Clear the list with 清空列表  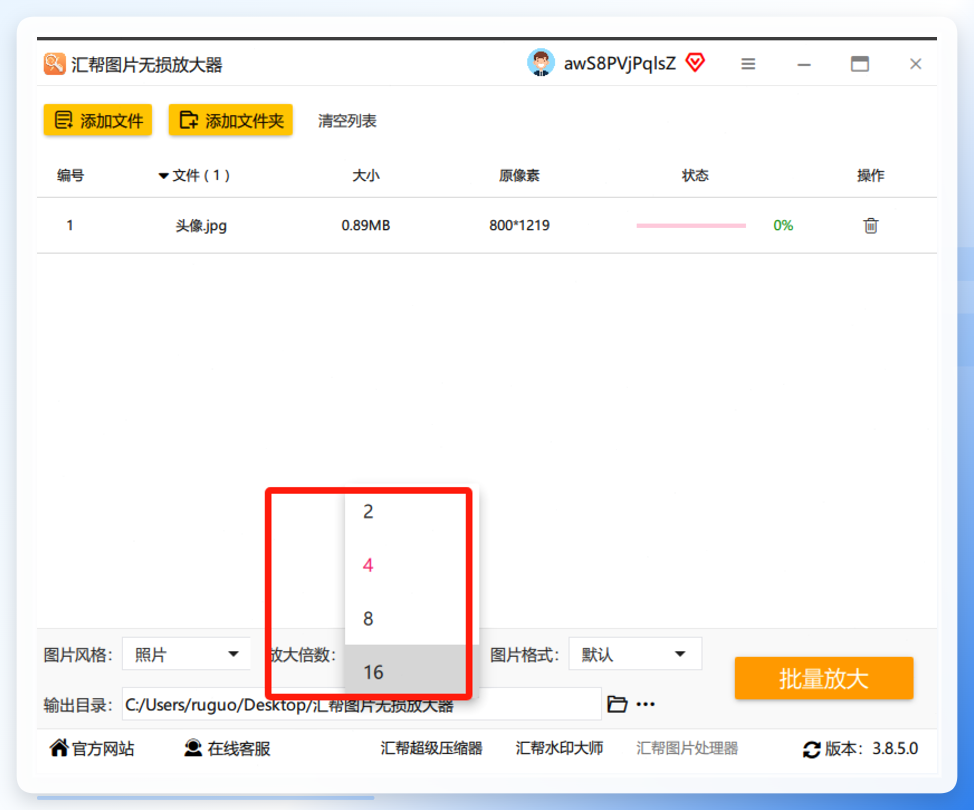(347, 121)
